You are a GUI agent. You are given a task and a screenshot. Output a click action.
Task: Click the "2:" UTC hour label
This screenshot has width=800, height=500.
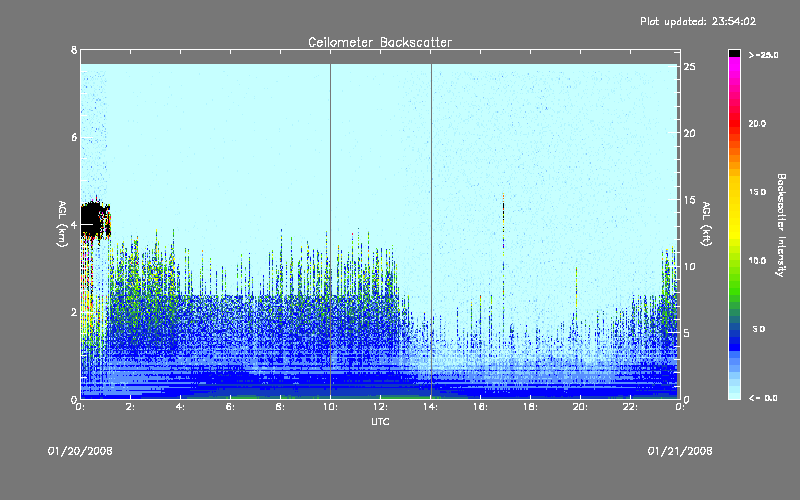(x=131, y=407)
